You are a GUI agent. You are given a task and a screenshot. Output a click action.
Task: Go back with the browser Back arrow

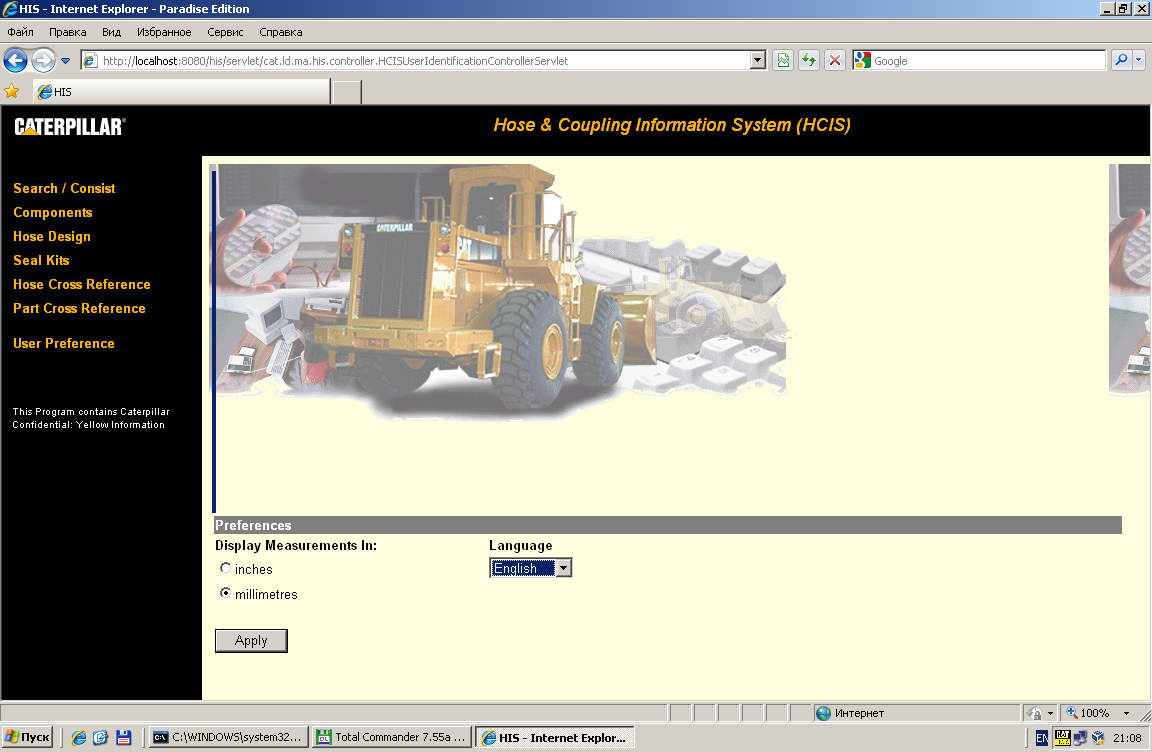pyautogui.click(x=15, y=60)
